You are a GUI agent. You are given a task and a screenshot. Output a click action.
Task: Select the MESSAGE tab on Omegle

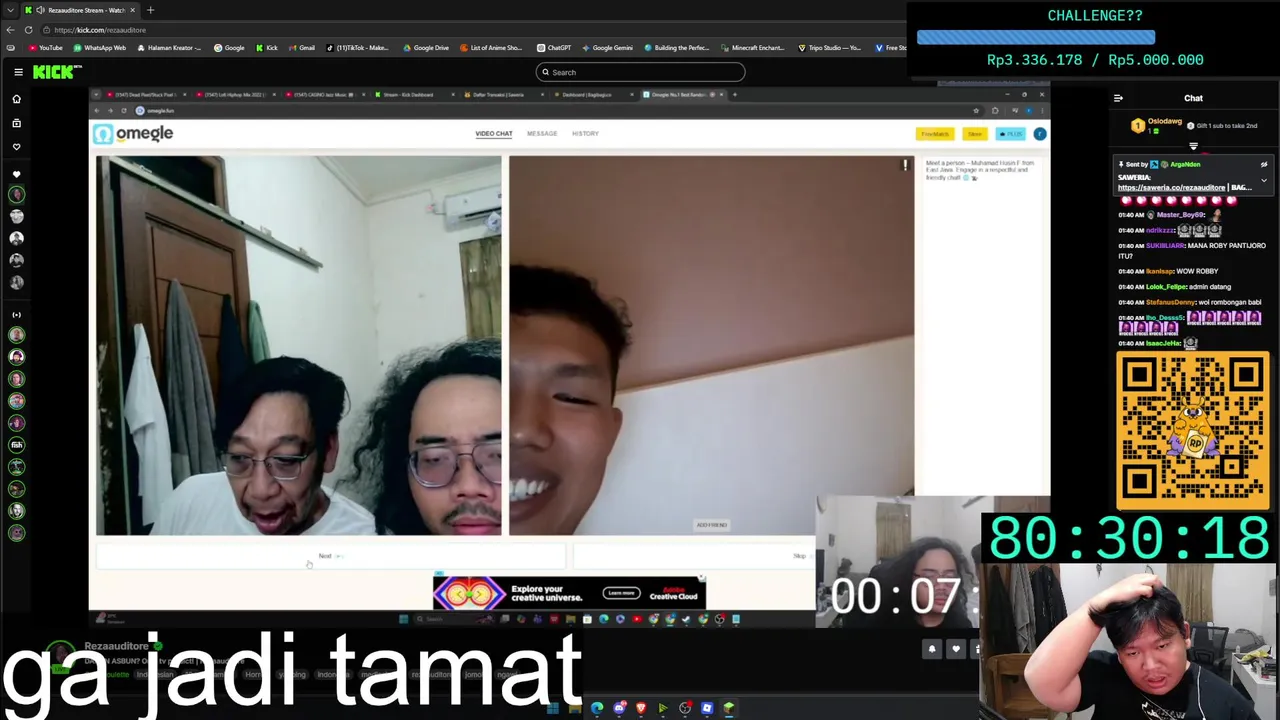pos(542,133)
